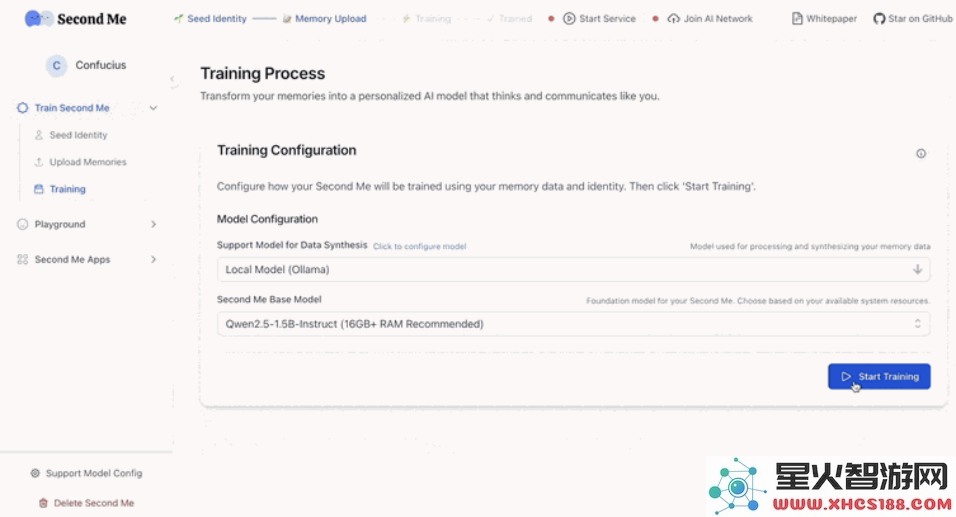Image resolution: width=956 pixels, height=517 pixels.
Task: Click the Training Process heading
Action: point(263,73)
